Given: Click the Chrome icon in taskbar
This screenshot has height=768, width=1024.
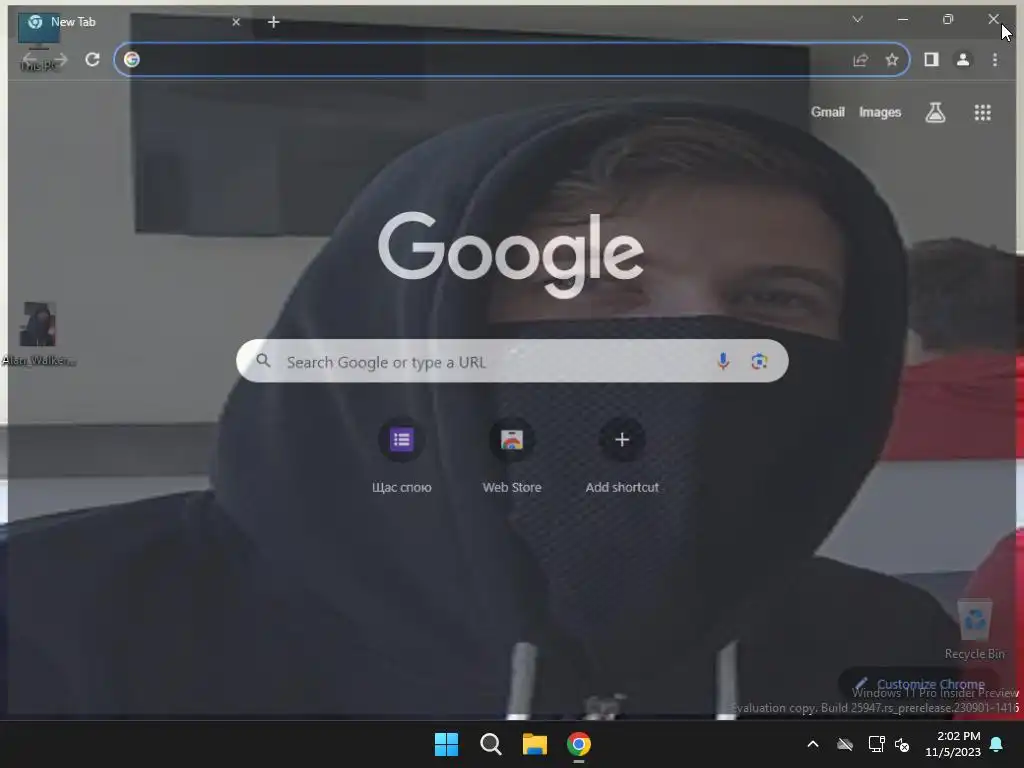Looking at the screenshot, I should click(x=579, y=744).
